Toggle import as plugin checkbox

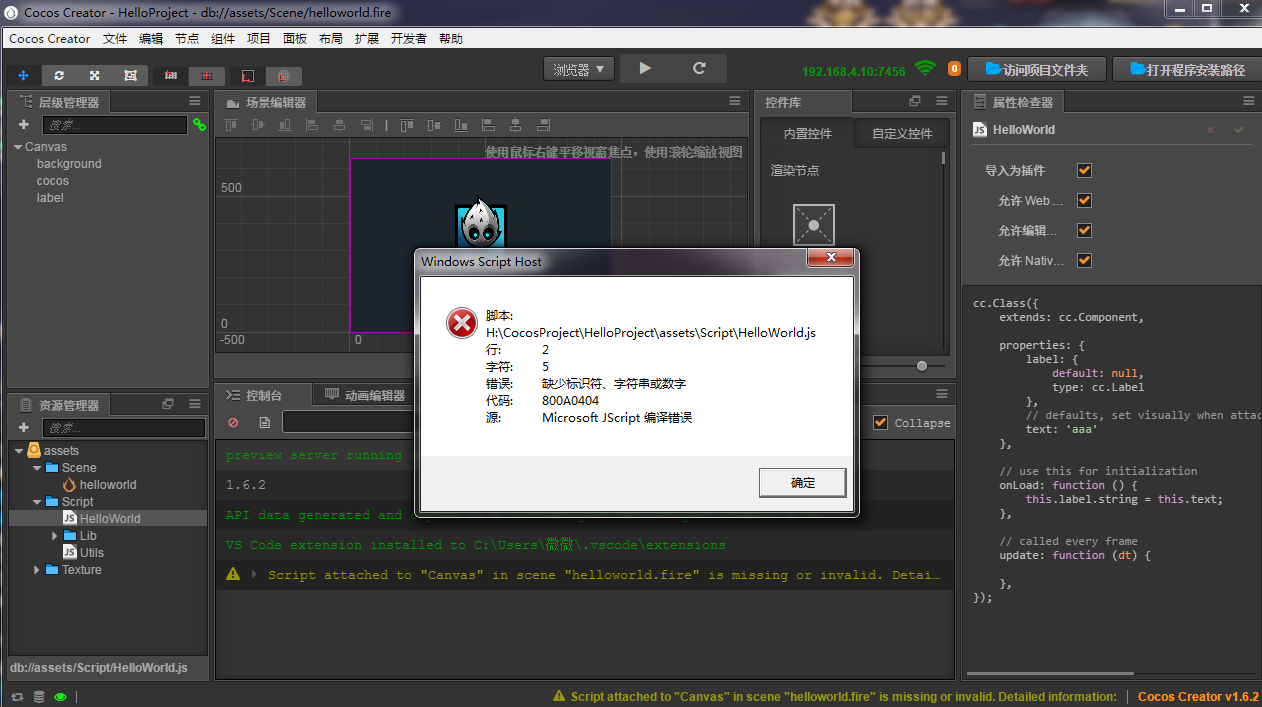coord(1084,170)
